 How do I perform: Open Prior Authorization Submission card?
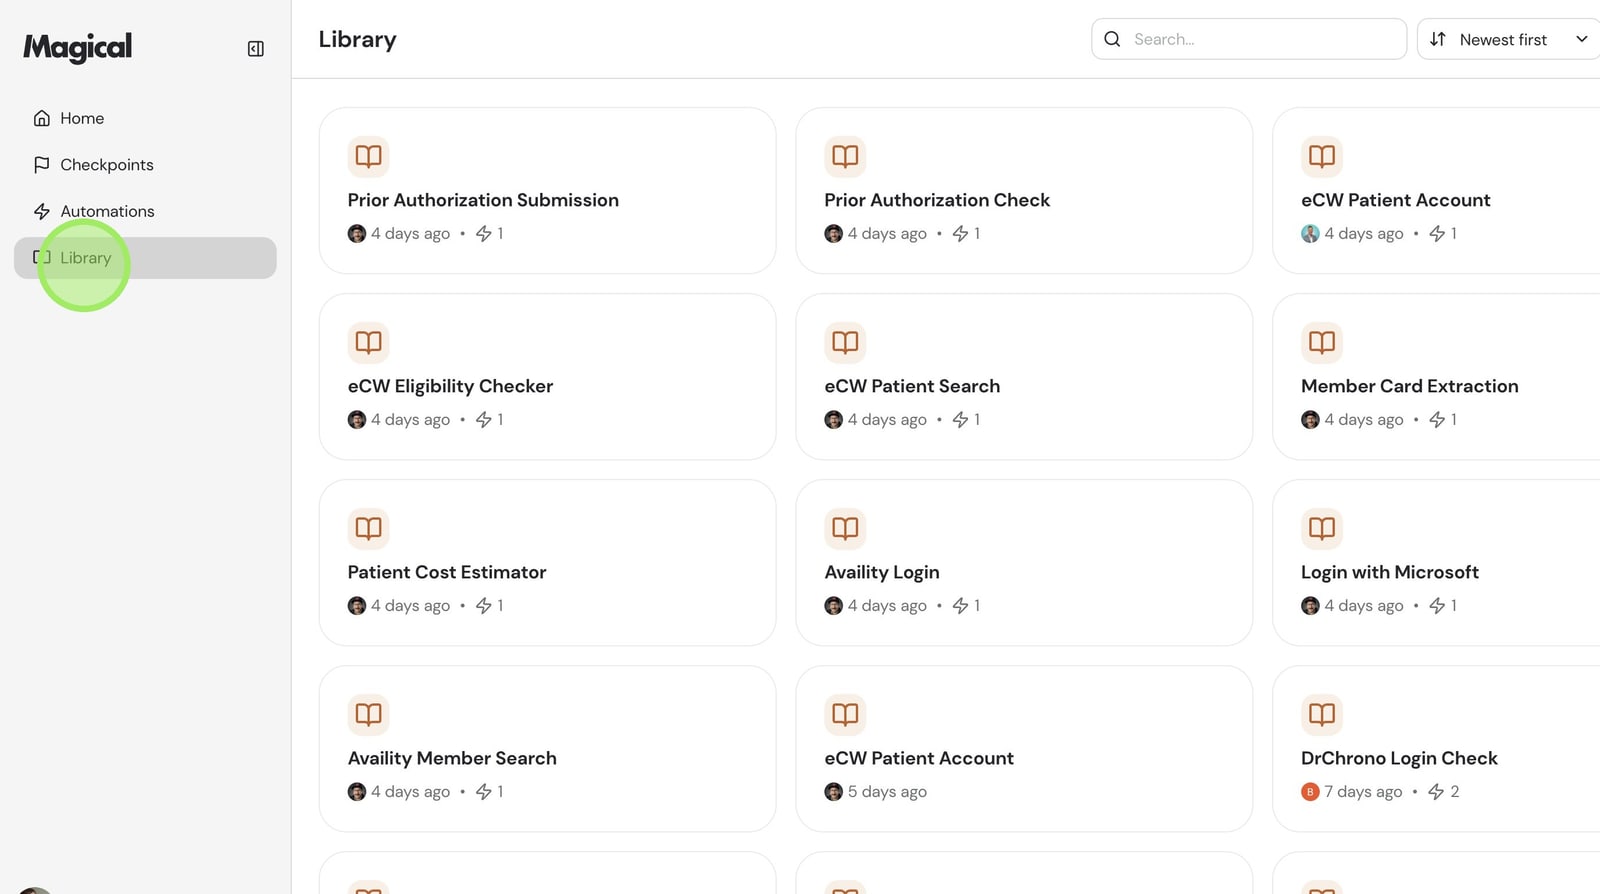[x=547, y=191]
